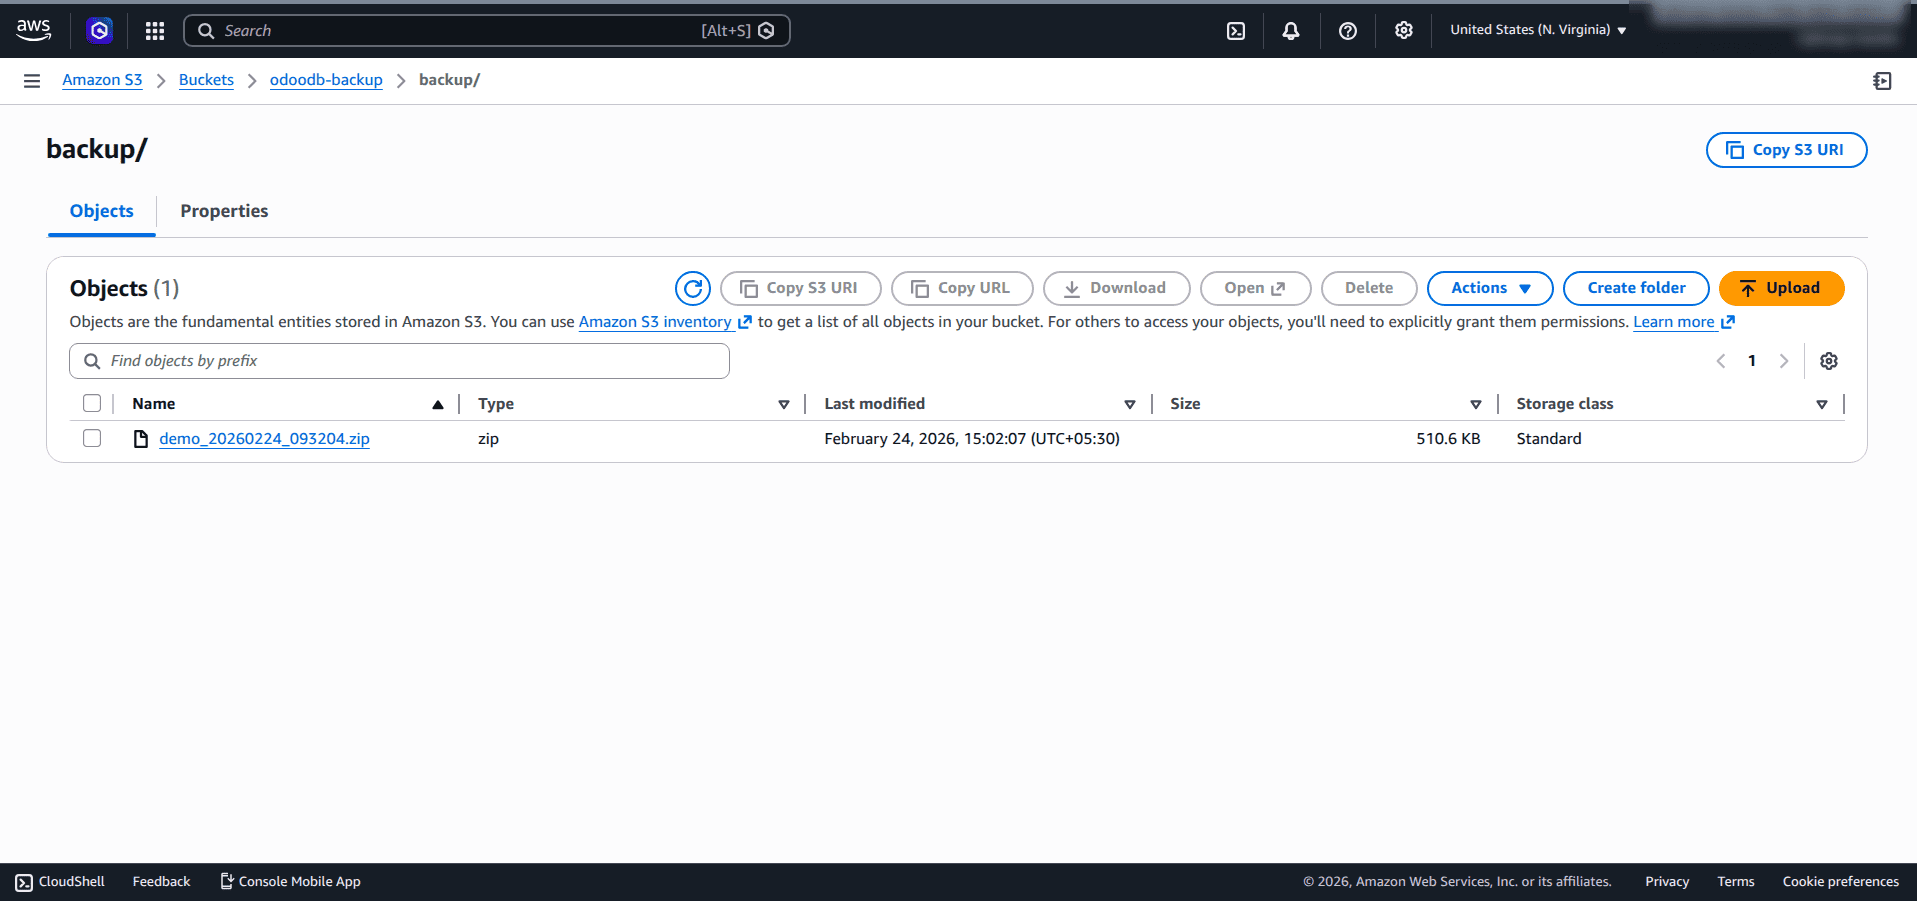Viewport: 1917px width, 901px height.
Task: Focus the Find objects by prefix field
Action: [399, 361]
